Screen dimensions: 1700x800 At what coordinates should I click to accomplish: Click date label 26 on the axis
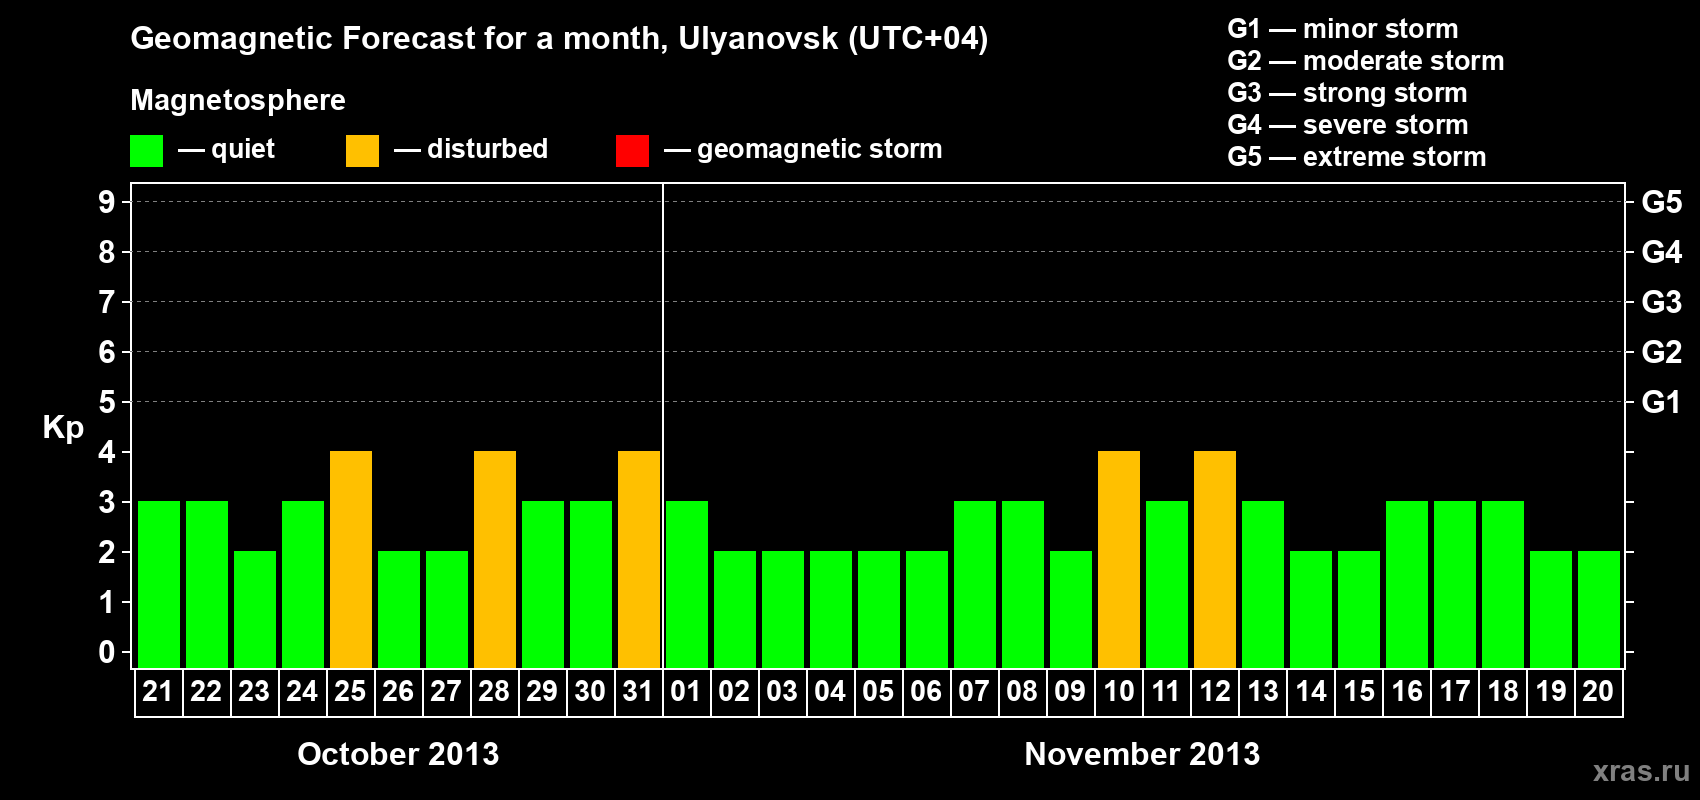[x=398, y=691]
